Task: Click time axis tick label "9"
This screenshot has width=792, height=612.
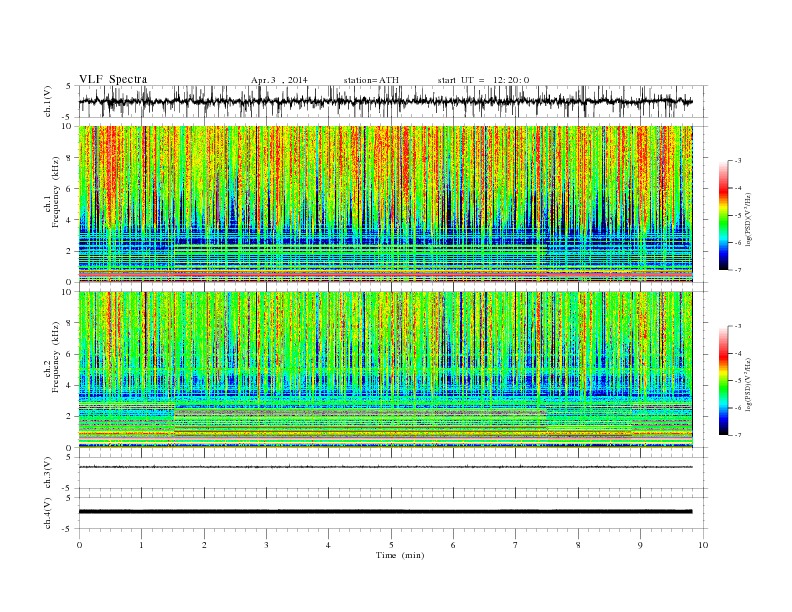Action: pos(640,545)
